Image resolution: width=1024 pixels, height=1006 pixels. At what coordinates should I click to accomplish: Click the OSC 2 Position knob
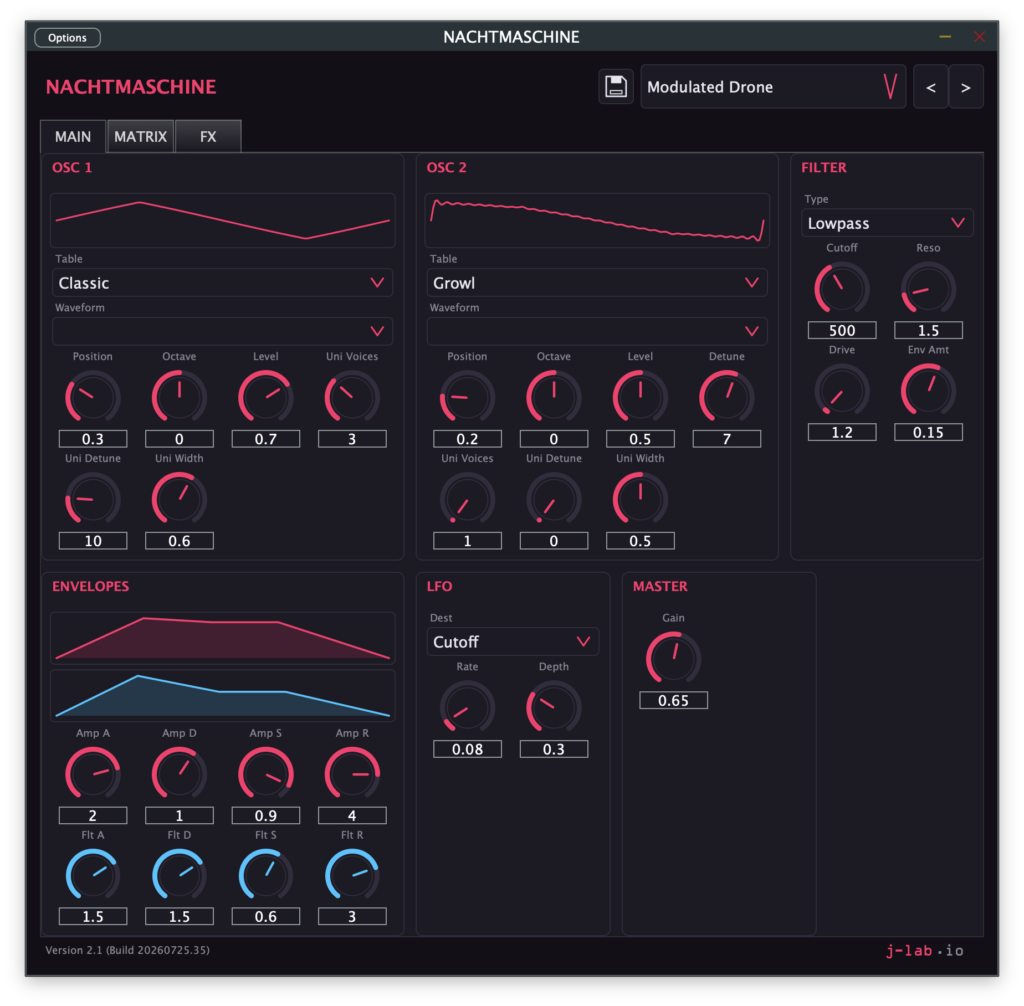[467, 397]
